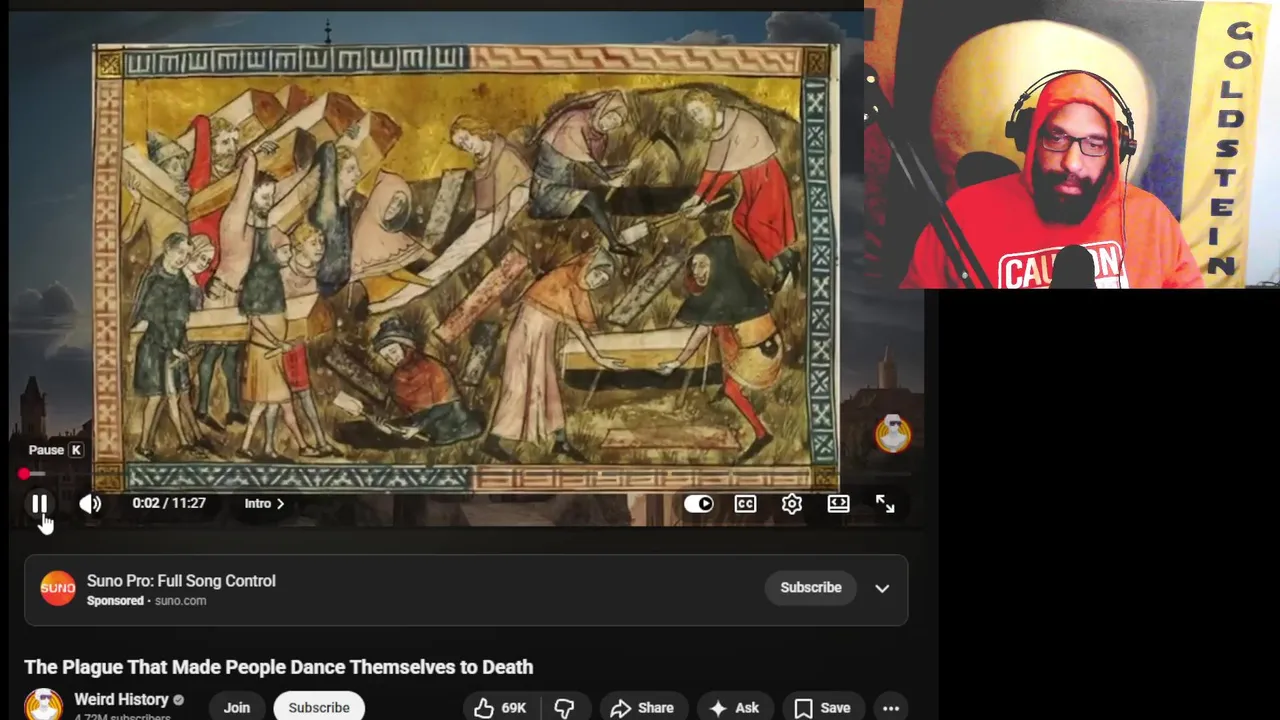Click the video timestamp 0:02 / 11:27
Image resolution: width=1280 pixels, height=720 pixels.
[x=169, y=503]
